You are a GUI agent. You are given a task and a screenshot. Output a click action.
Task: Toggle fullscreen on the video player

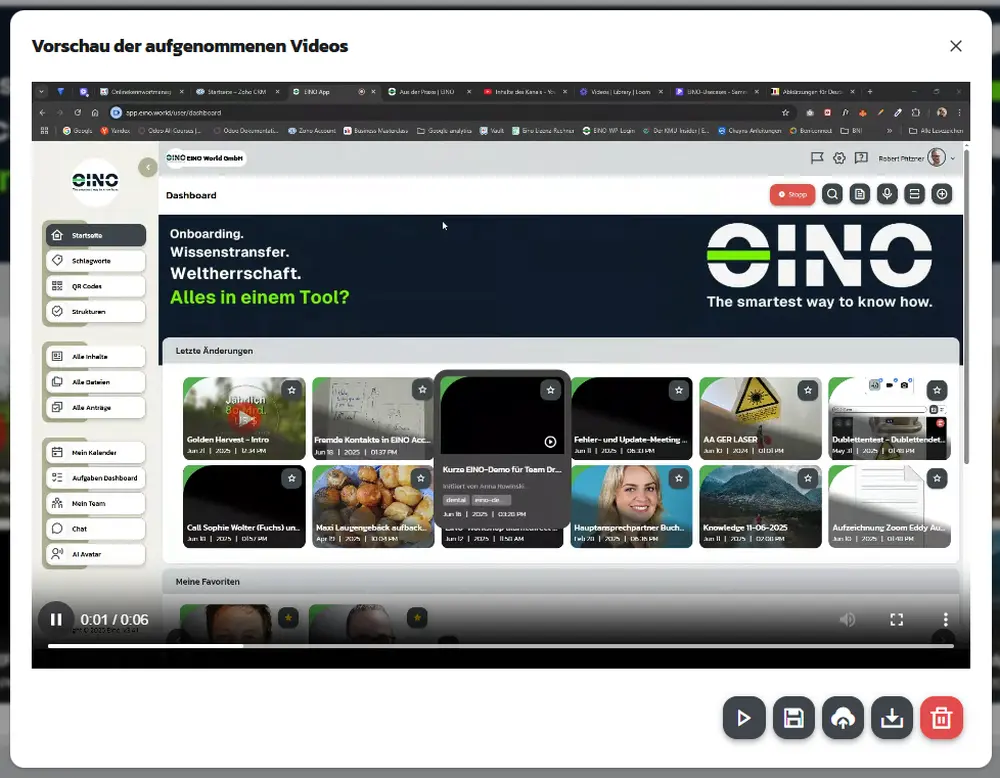pos(896,619)
